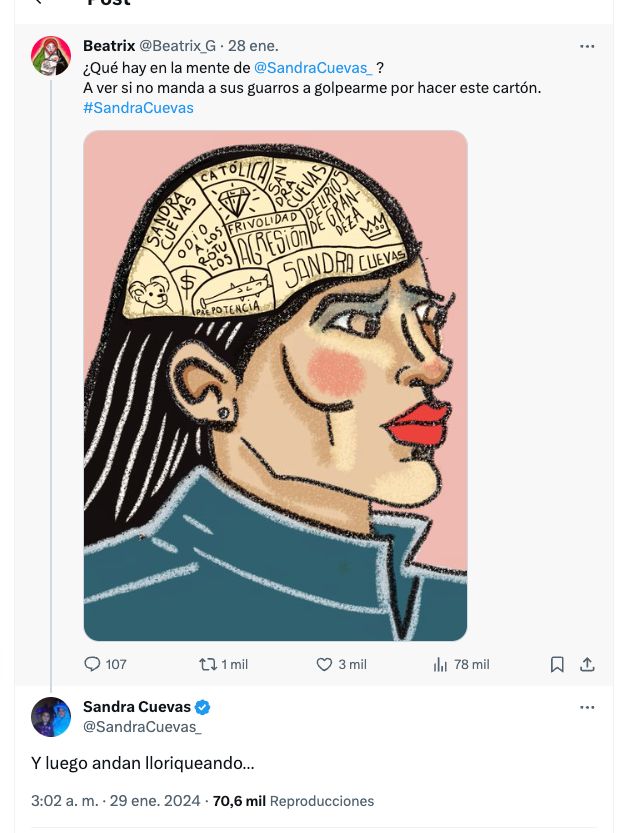Click the 28 ene. post date
624x833 pixels.
point(253,46)
